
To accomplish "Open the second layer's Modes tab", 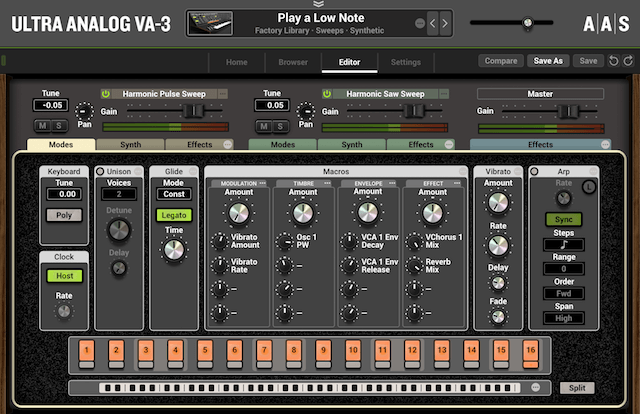I will coord(283,145).
